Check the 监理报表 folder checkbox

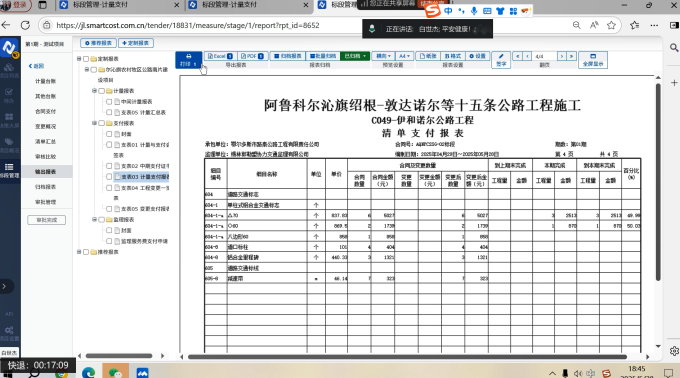point(101,219)
